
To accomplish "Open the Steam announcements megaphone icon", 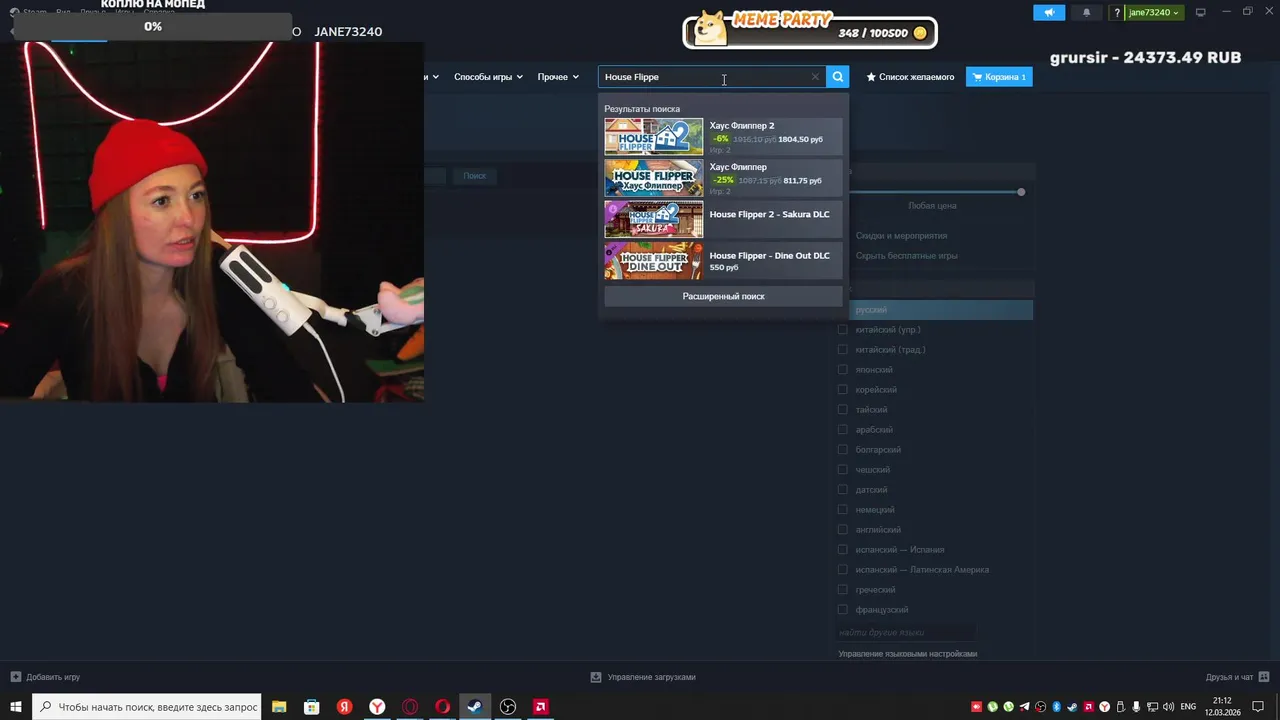I will pyautogui.click(x=1049, y=13).
